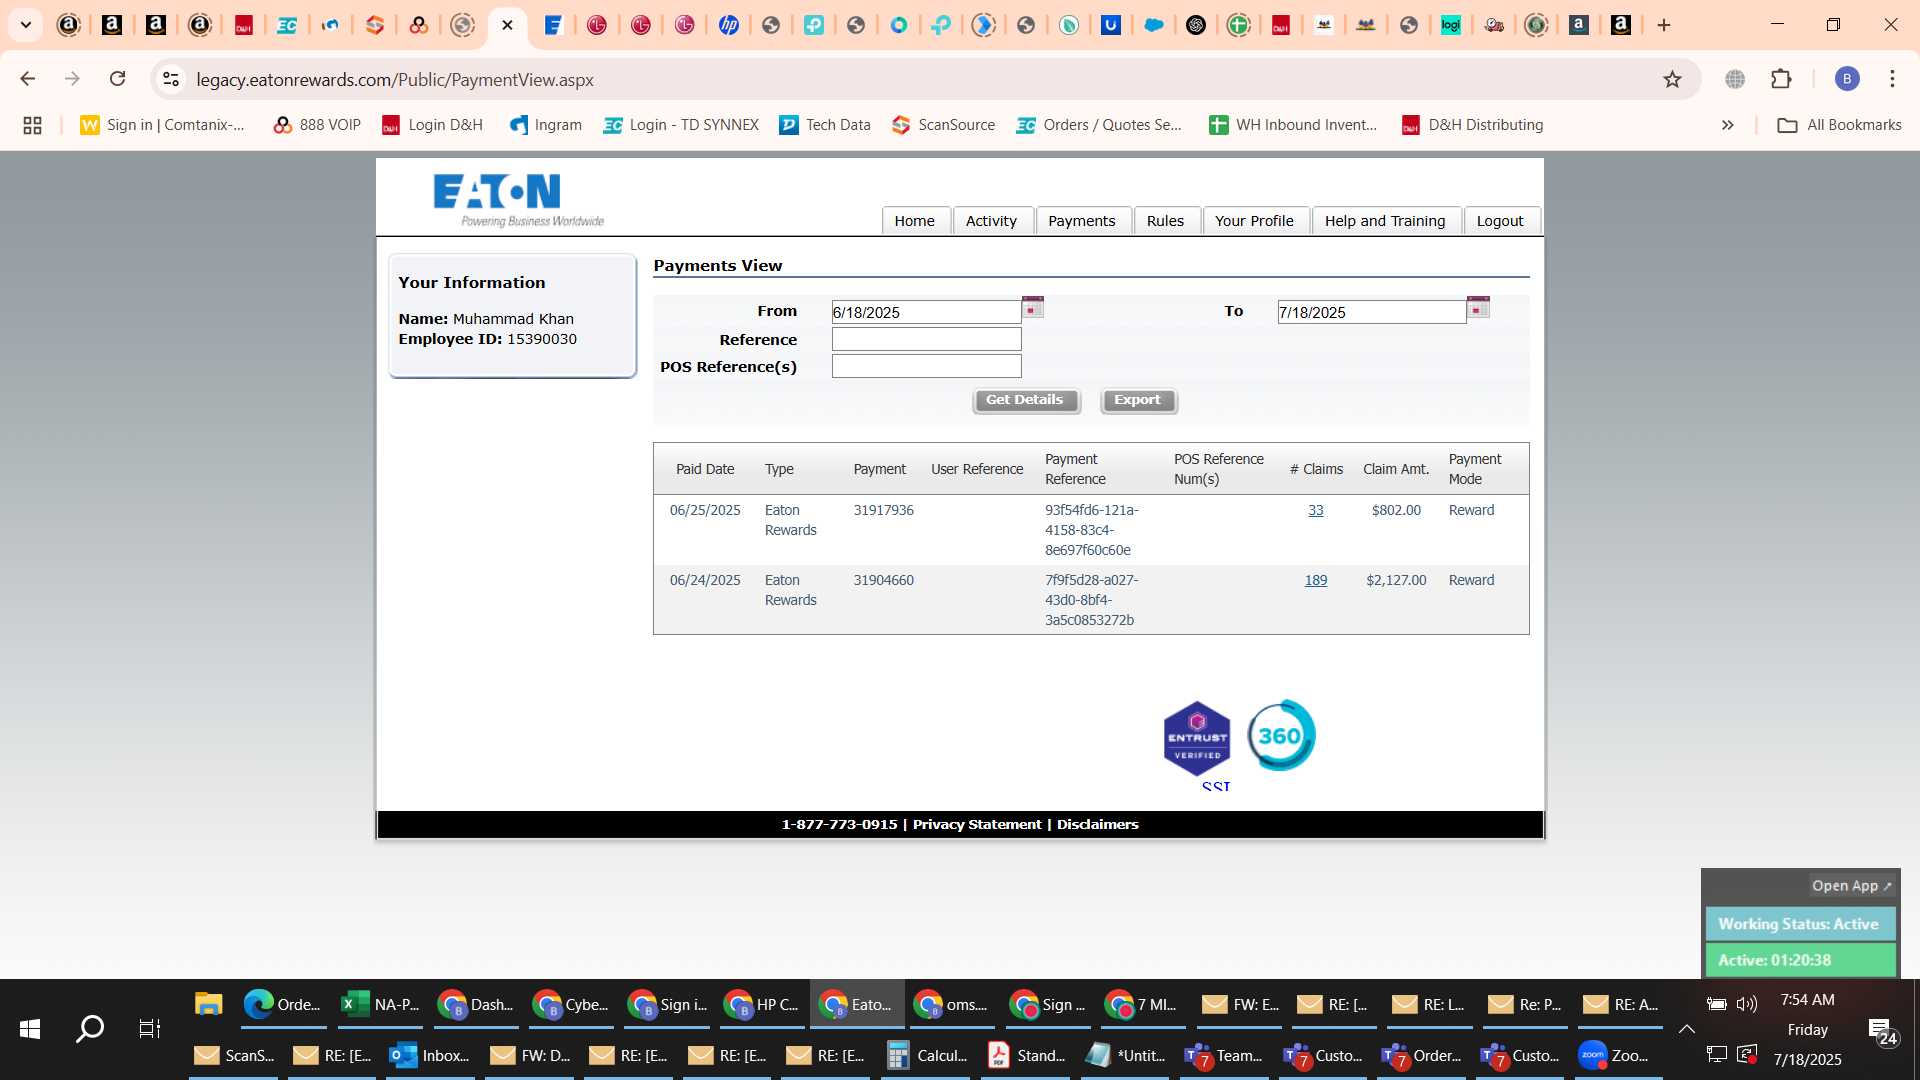Open volume control in system tray

pyautogui.click(x=1747, y=1004)
